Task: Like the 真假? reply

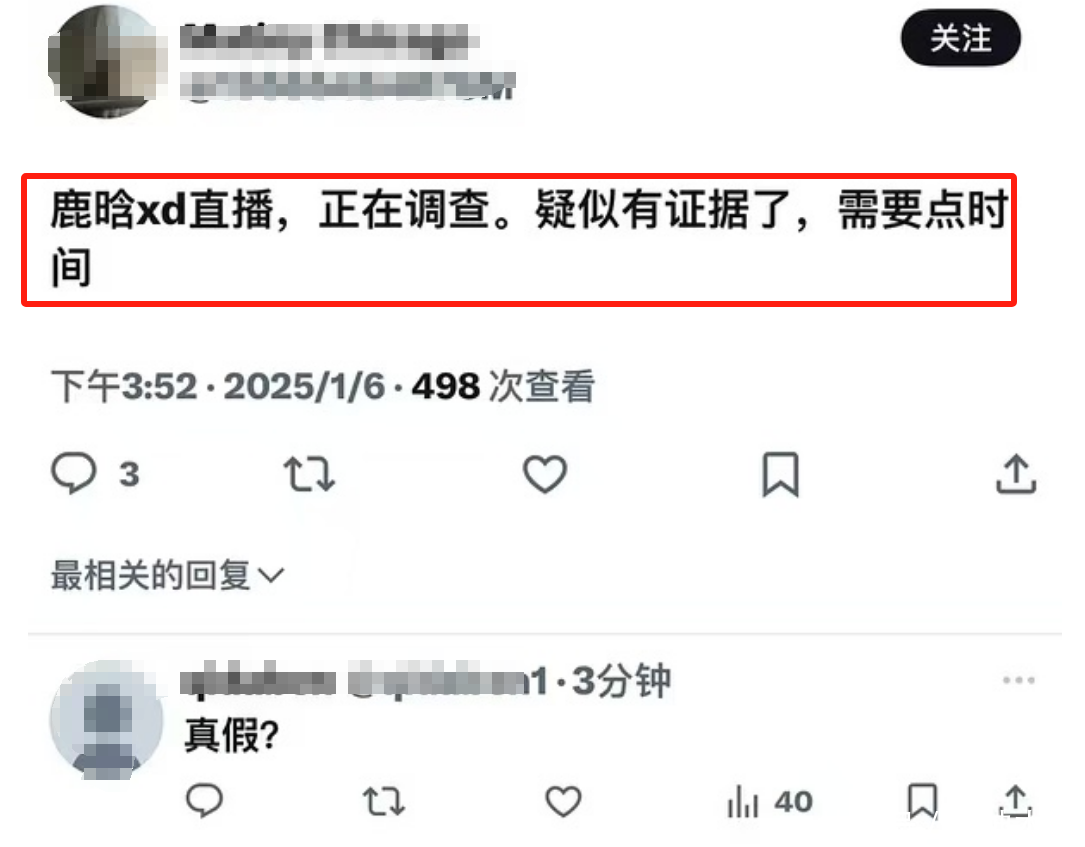Action: tap(563, 801)
